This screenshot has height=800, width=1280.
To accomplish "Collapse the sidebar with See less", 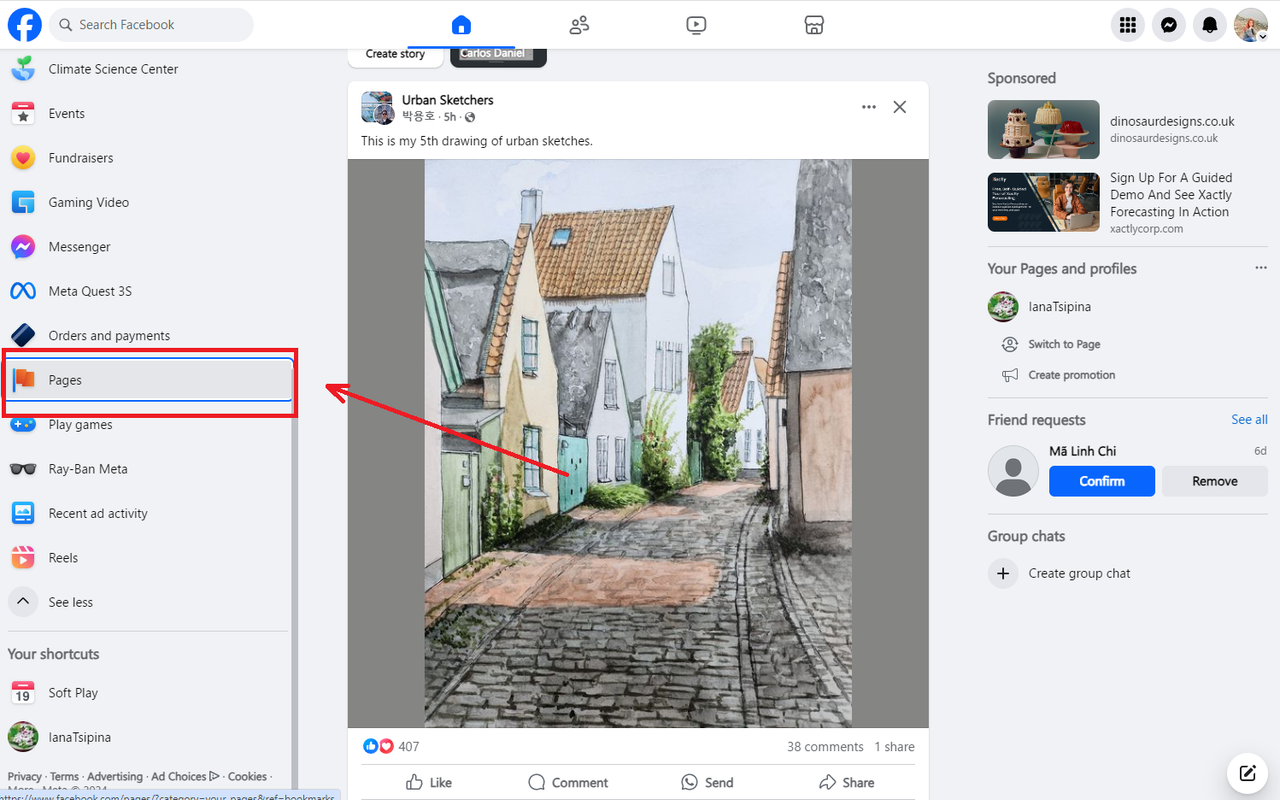I will [148, 602].
